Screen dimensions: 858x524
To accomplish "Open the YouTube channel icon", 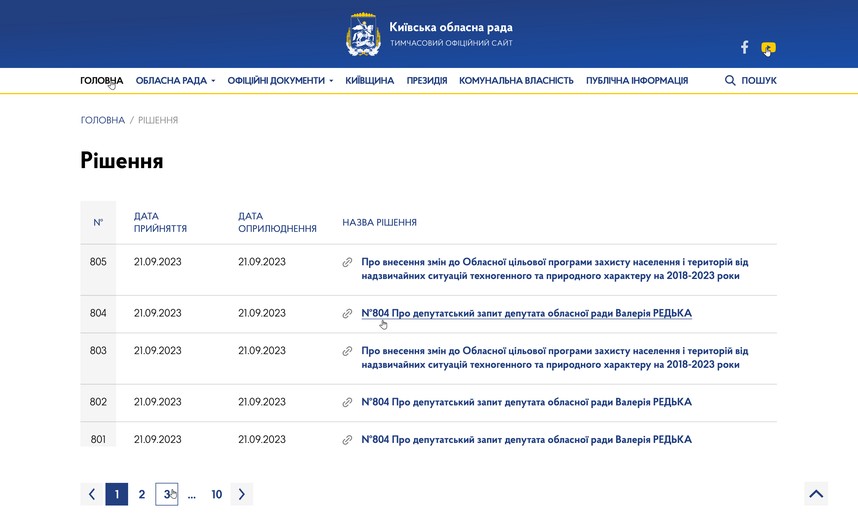I will (x=768, y=48).
